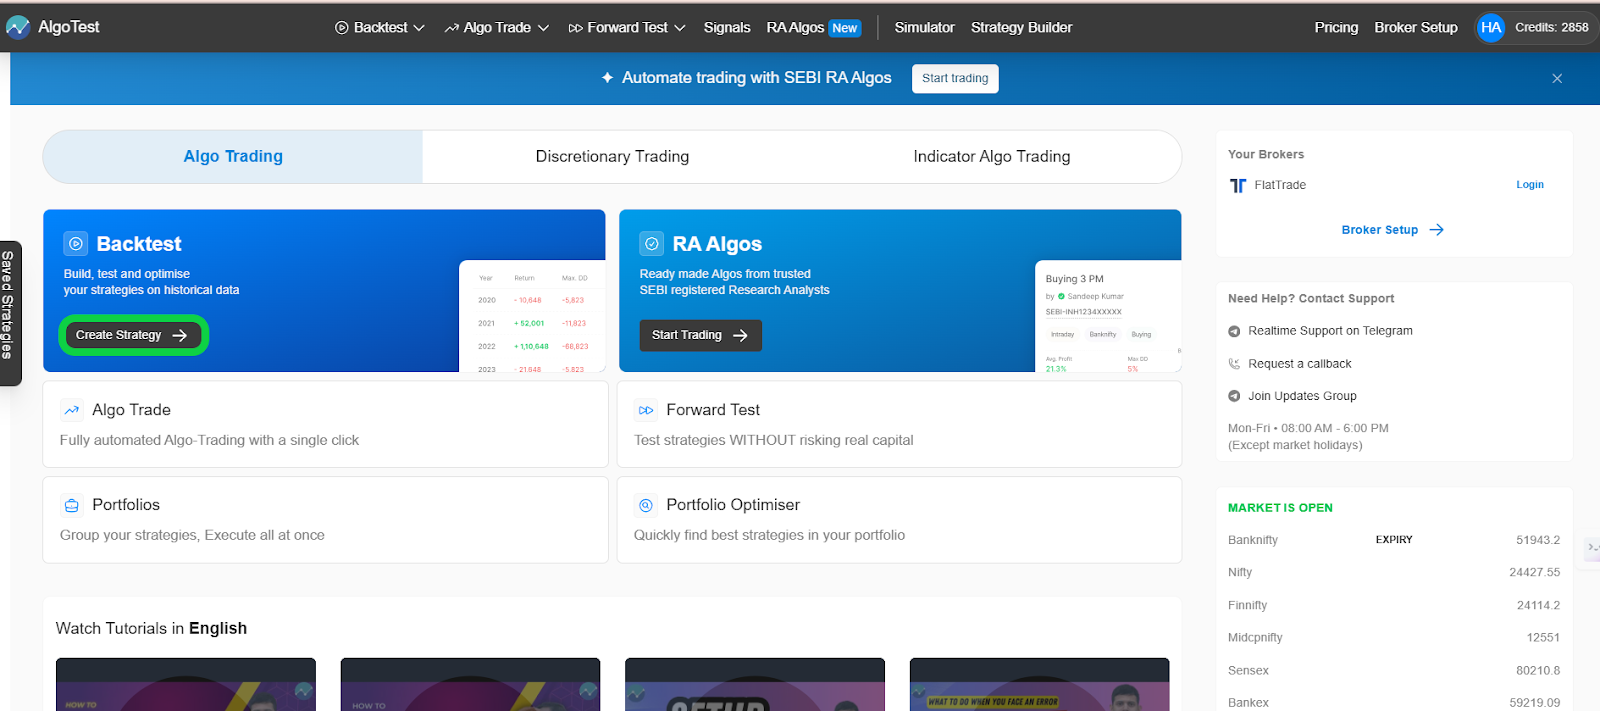Open the Portfolio Optimiser card
1600x711 pixels.
(899, 520)
